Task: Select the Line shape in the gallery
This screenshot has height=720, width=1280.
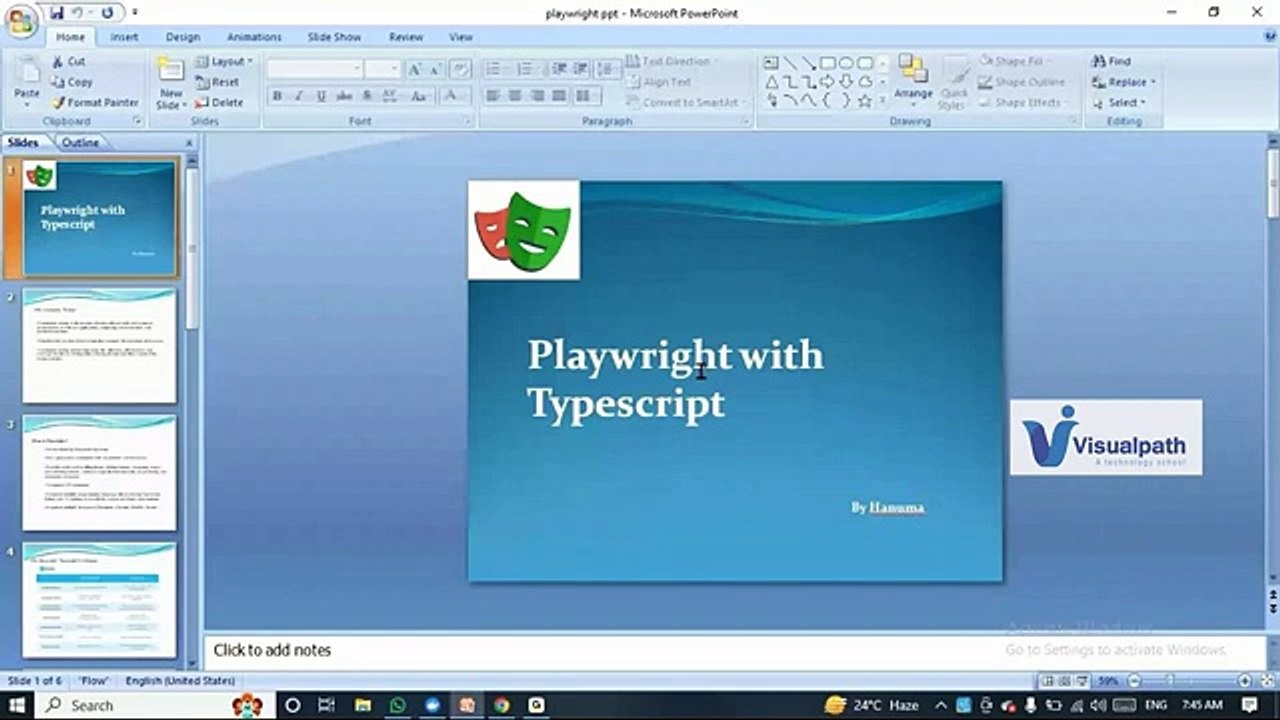Action: coord(790,63)
